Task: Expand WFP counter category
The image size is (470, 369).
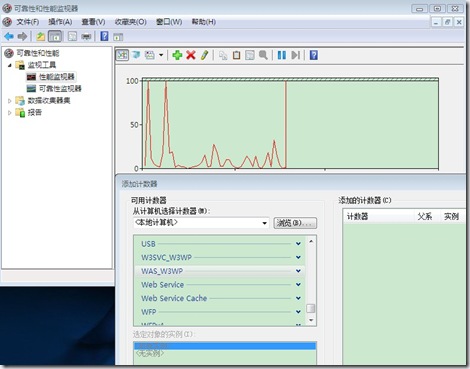Action: point(298,312)
